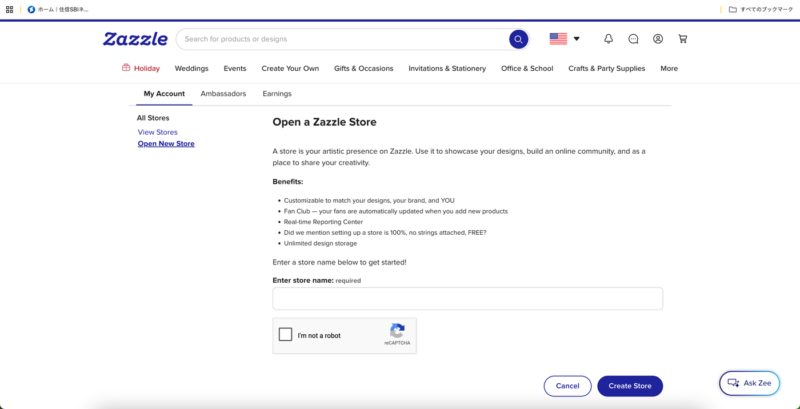Switch to the Ambassadors tab
800x409 pixels.
click(x=223, y=94)
